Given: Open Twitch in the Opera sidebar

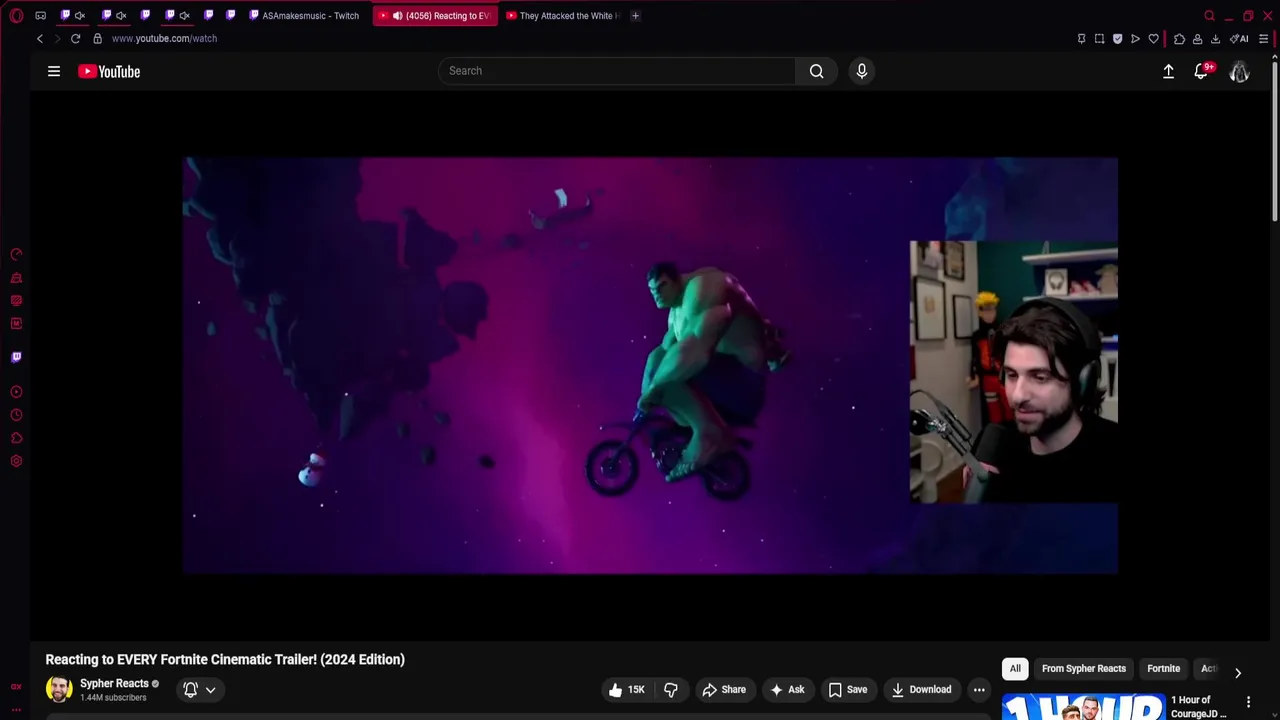Looking at the screenshot, I should click(x=16, y=357).
